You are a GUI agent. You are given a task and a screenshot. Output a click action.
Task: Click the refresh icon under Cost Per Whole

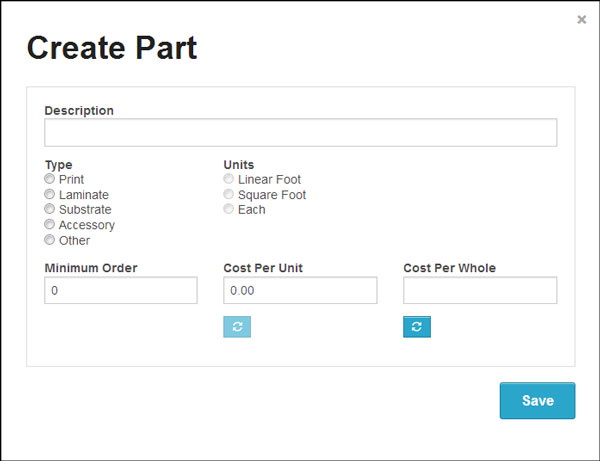pos(417,327)
